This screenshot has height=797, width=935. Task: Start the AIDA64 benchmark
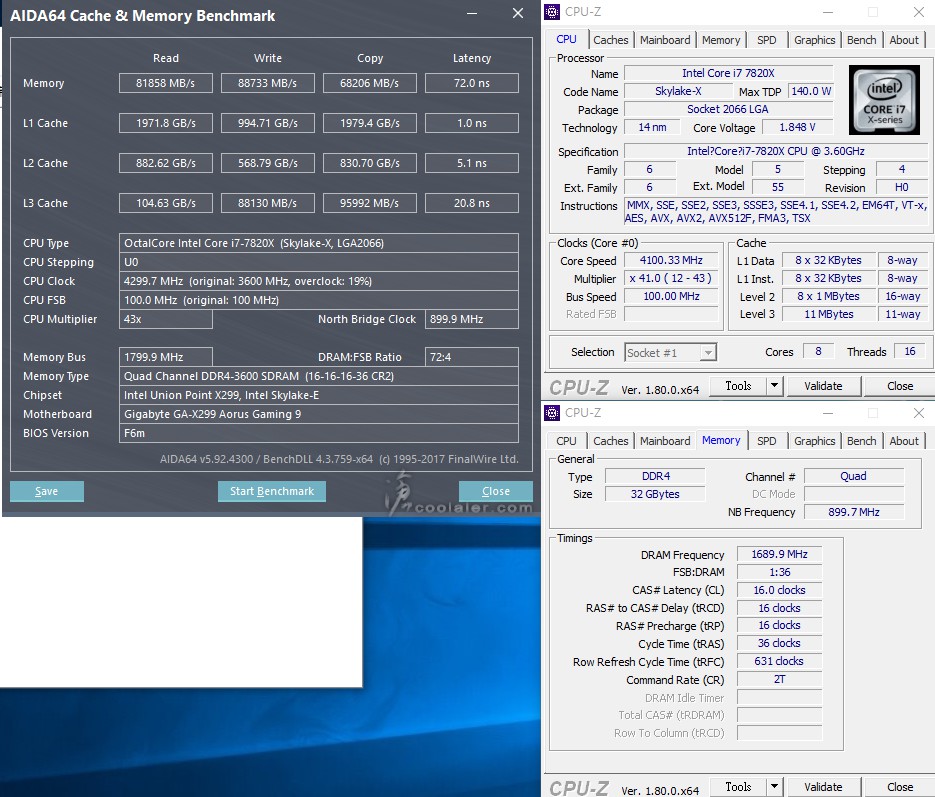[x=272, y=491]
